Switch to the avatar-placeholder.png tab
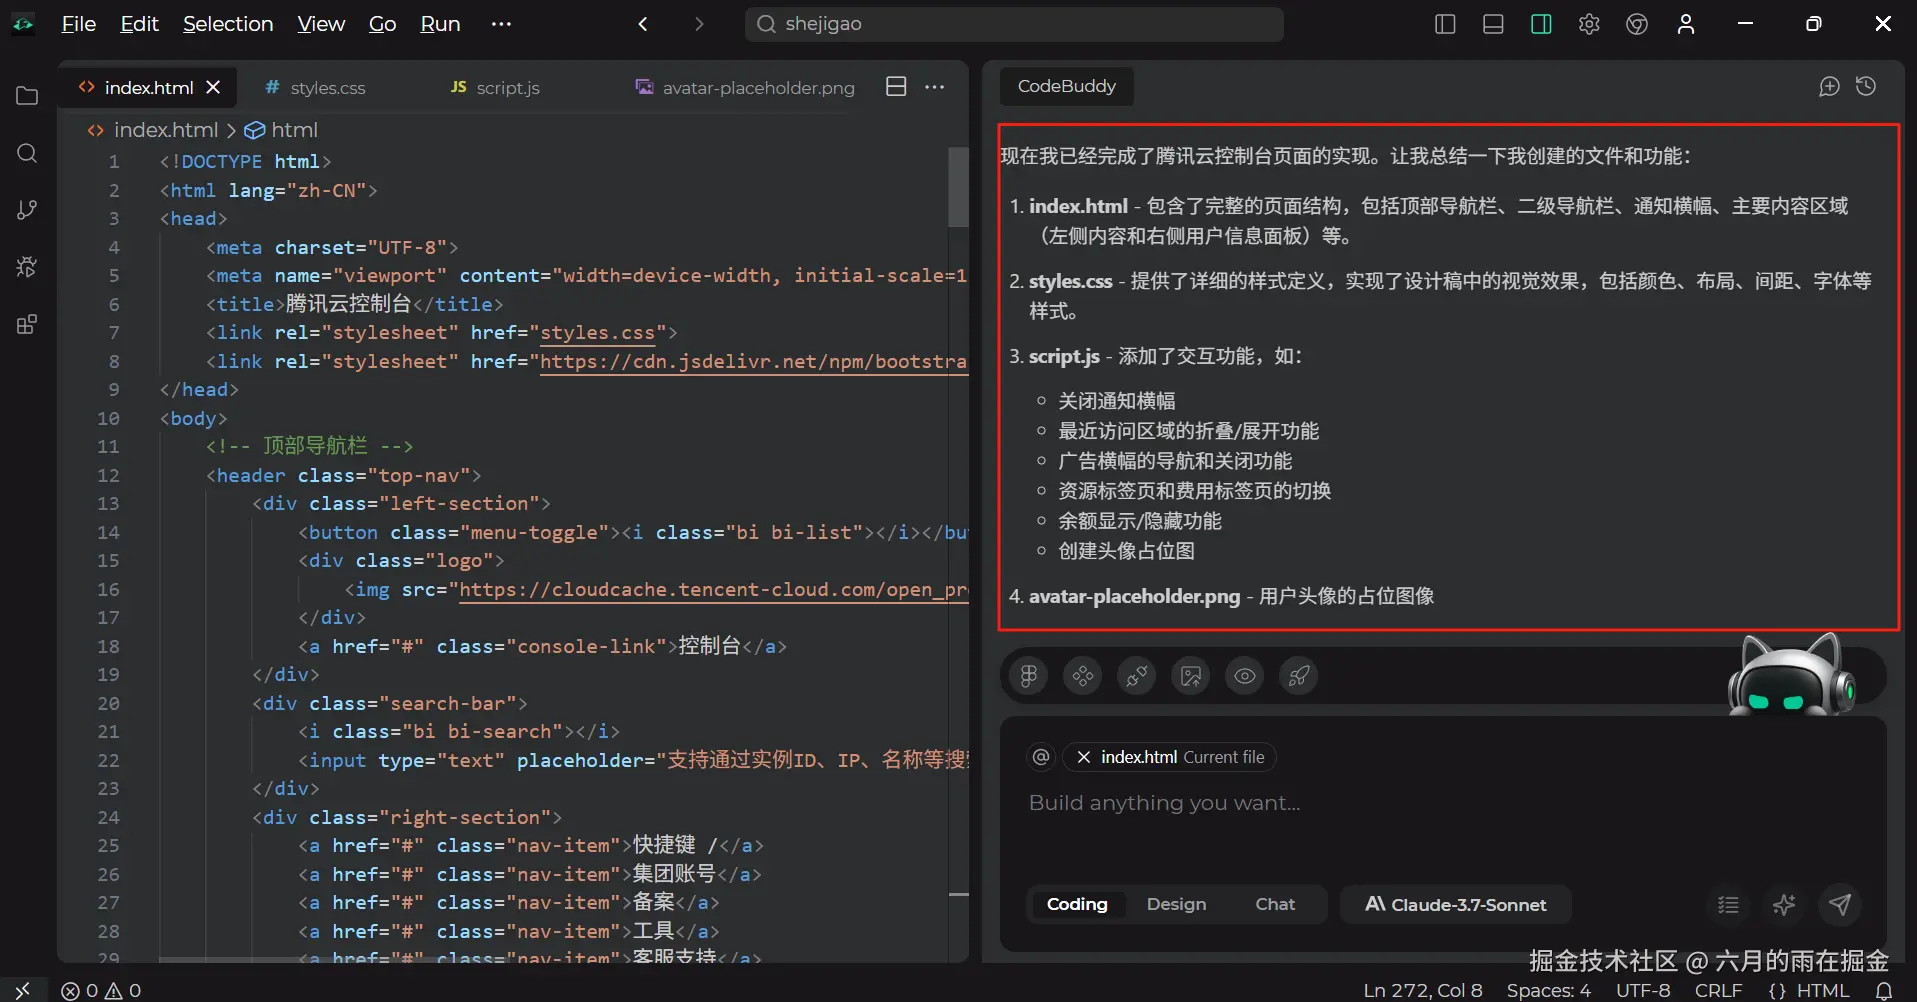Image resolution: width=1917 pixels, height=1002 pixels. [745, 88]
